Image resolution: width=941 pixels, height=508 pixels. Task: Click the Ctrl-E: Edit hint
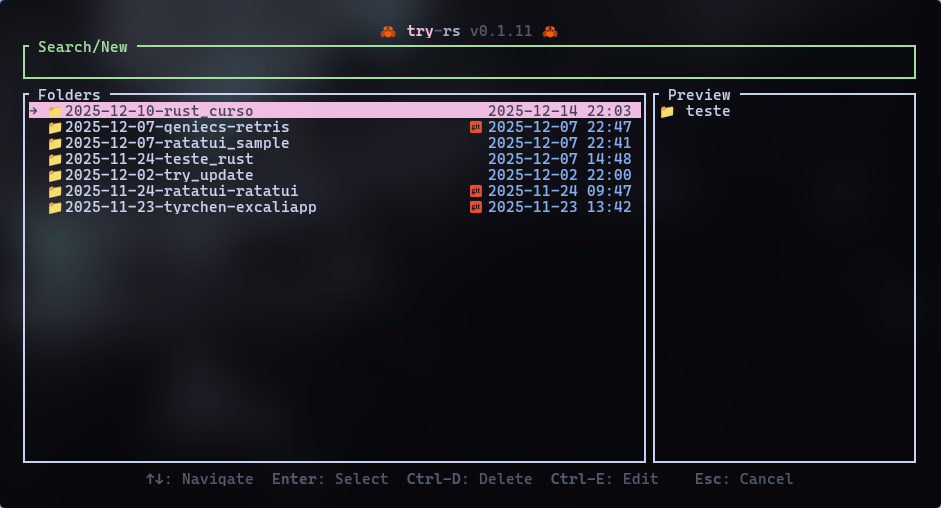604,479
